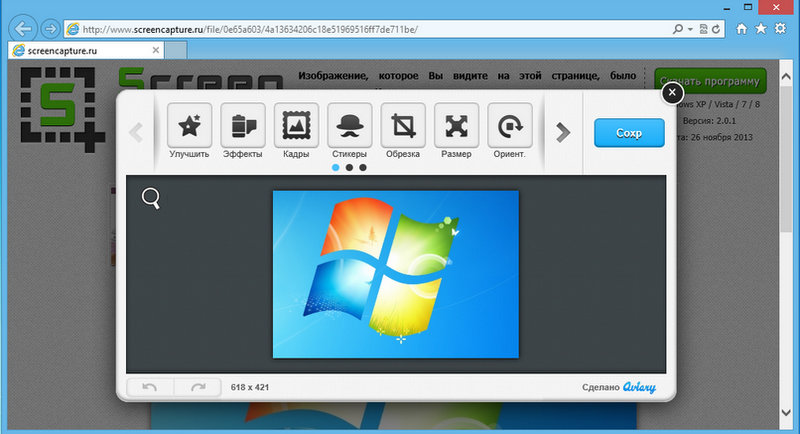This screenshot has height=434, width=800.
Task: Go to first tool page dot
Action: [336, 167]
